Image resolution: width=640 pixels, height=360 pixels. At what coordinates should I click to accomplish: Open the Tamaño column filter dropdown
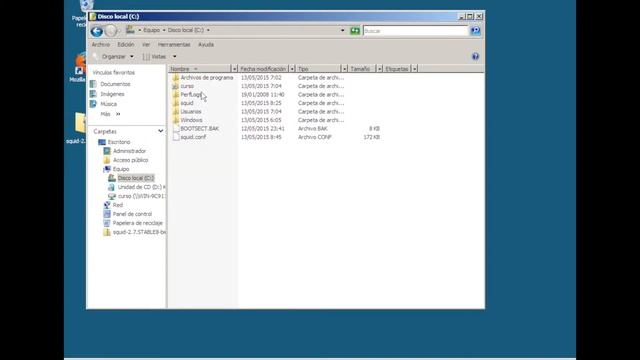pos(380,69)
